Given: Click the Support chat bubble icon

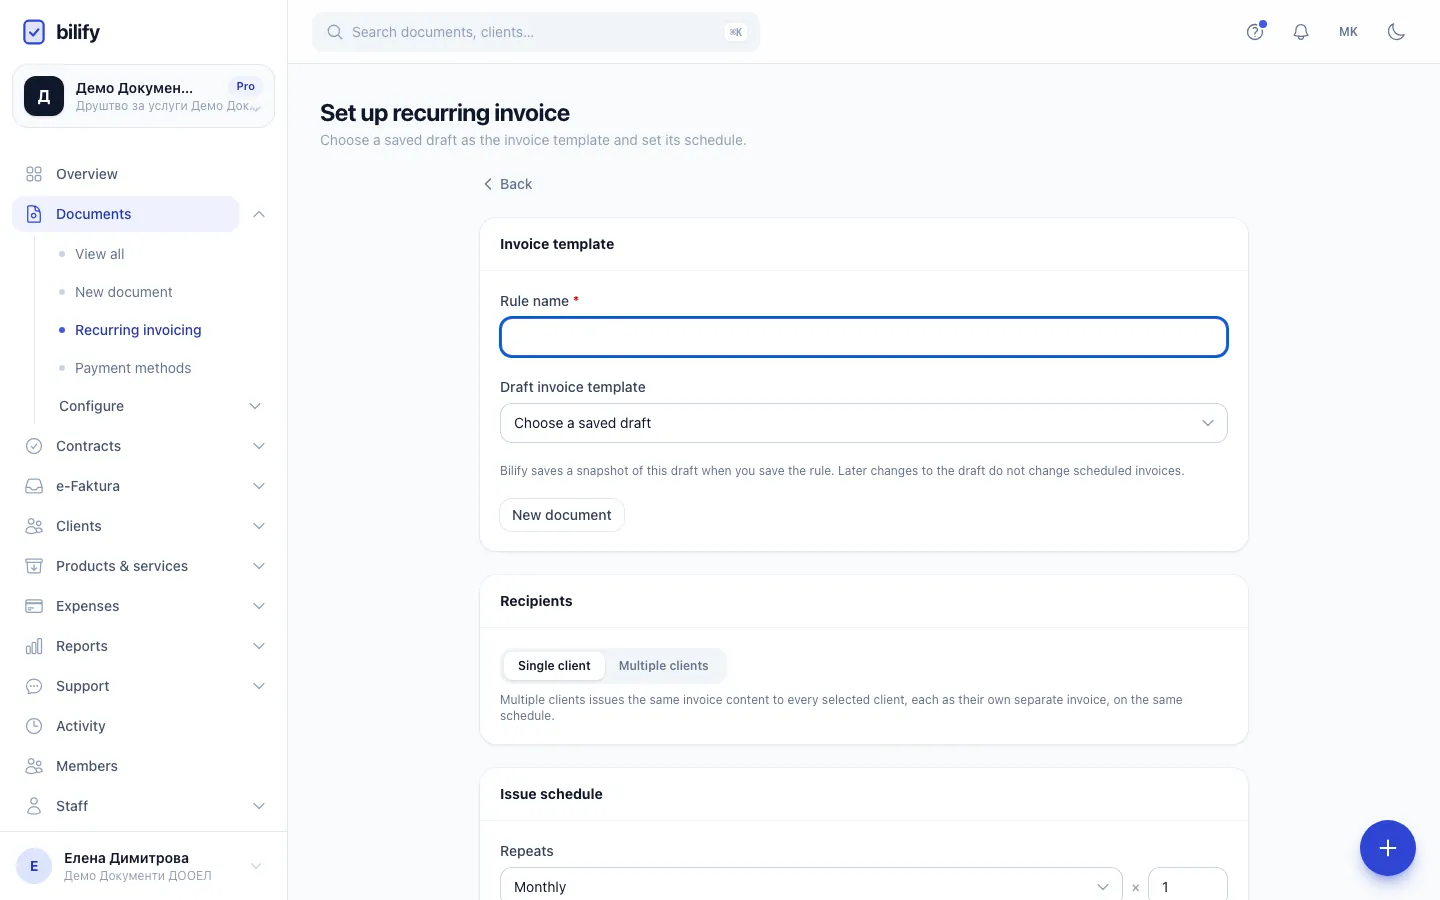Looking at the screenshot, I should (34, 686).
